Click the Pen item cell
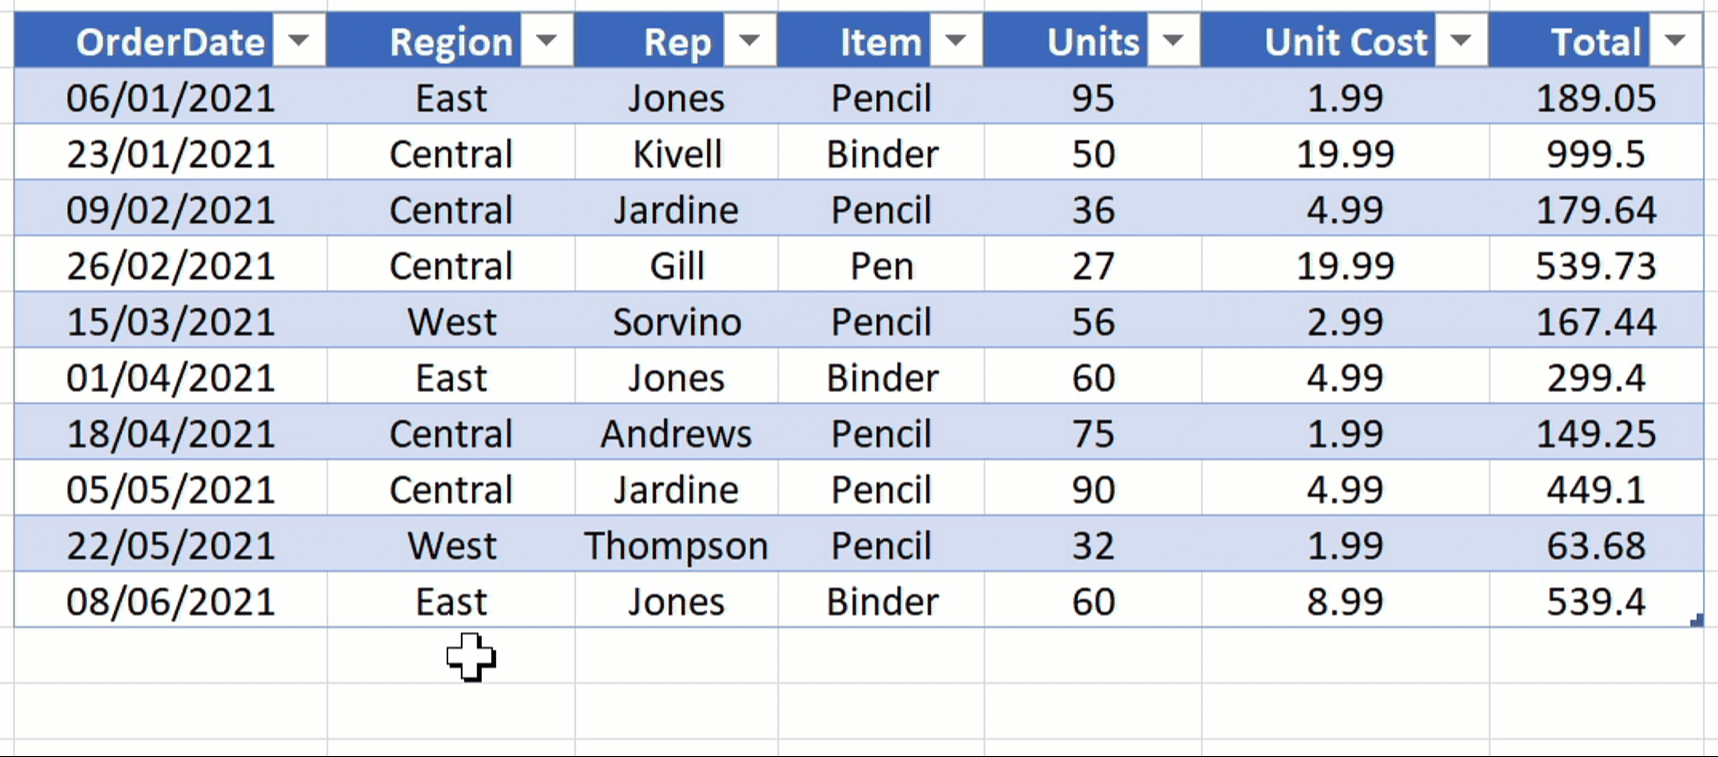 881,266
